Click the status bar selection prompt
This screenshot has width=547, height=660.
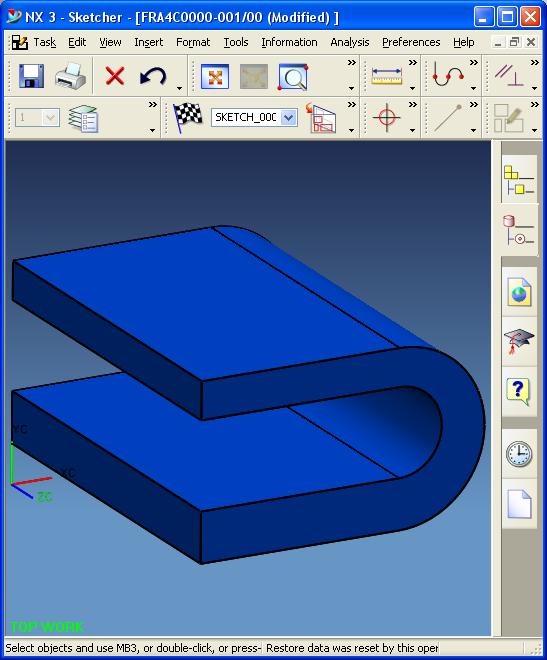click(133, 647)
